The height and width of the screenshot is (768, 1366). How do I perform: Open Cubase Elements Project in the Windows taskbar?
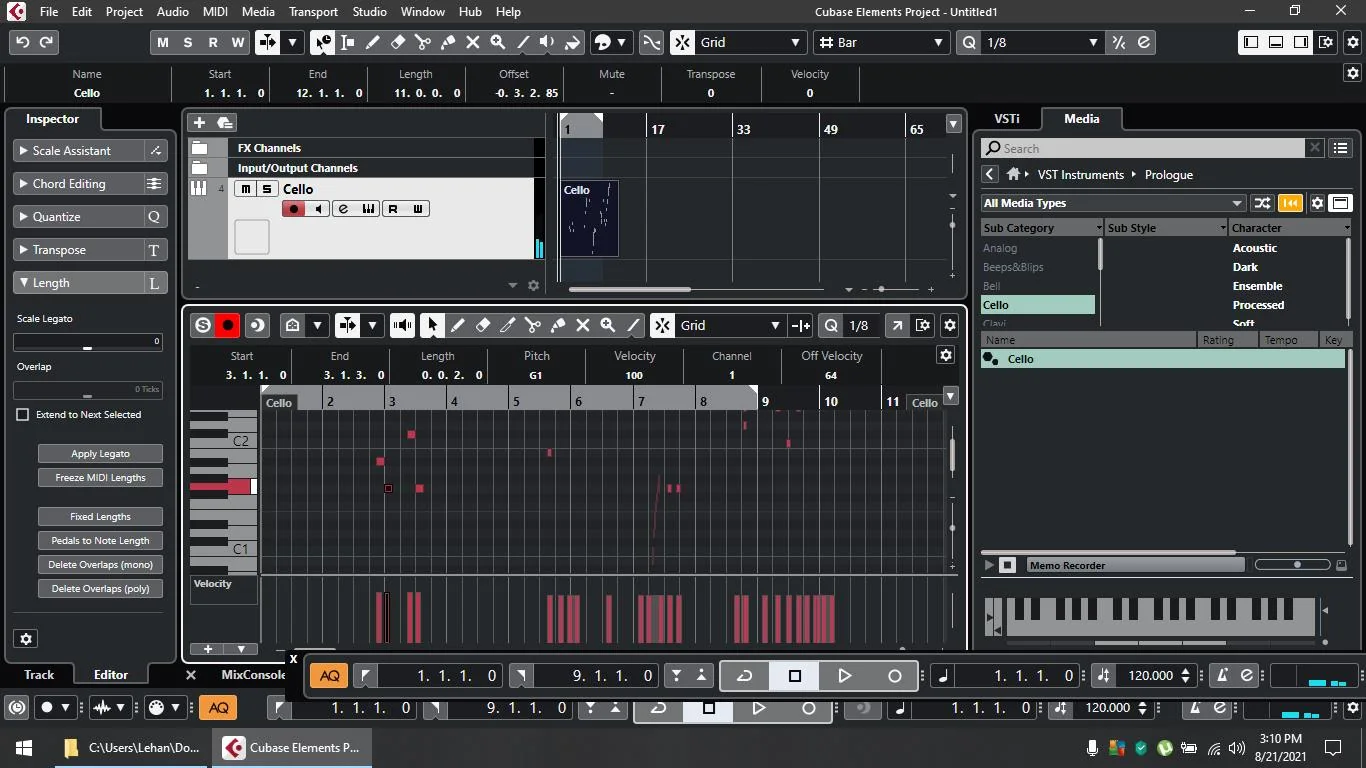pos(293,747)
